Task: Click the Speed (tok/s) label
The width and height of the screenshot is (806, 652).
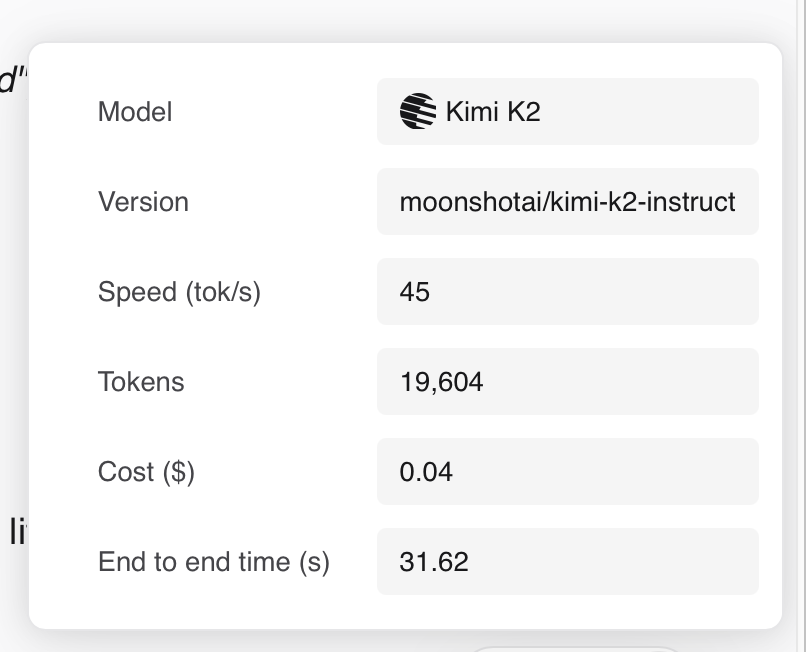Action: point(179,292)
